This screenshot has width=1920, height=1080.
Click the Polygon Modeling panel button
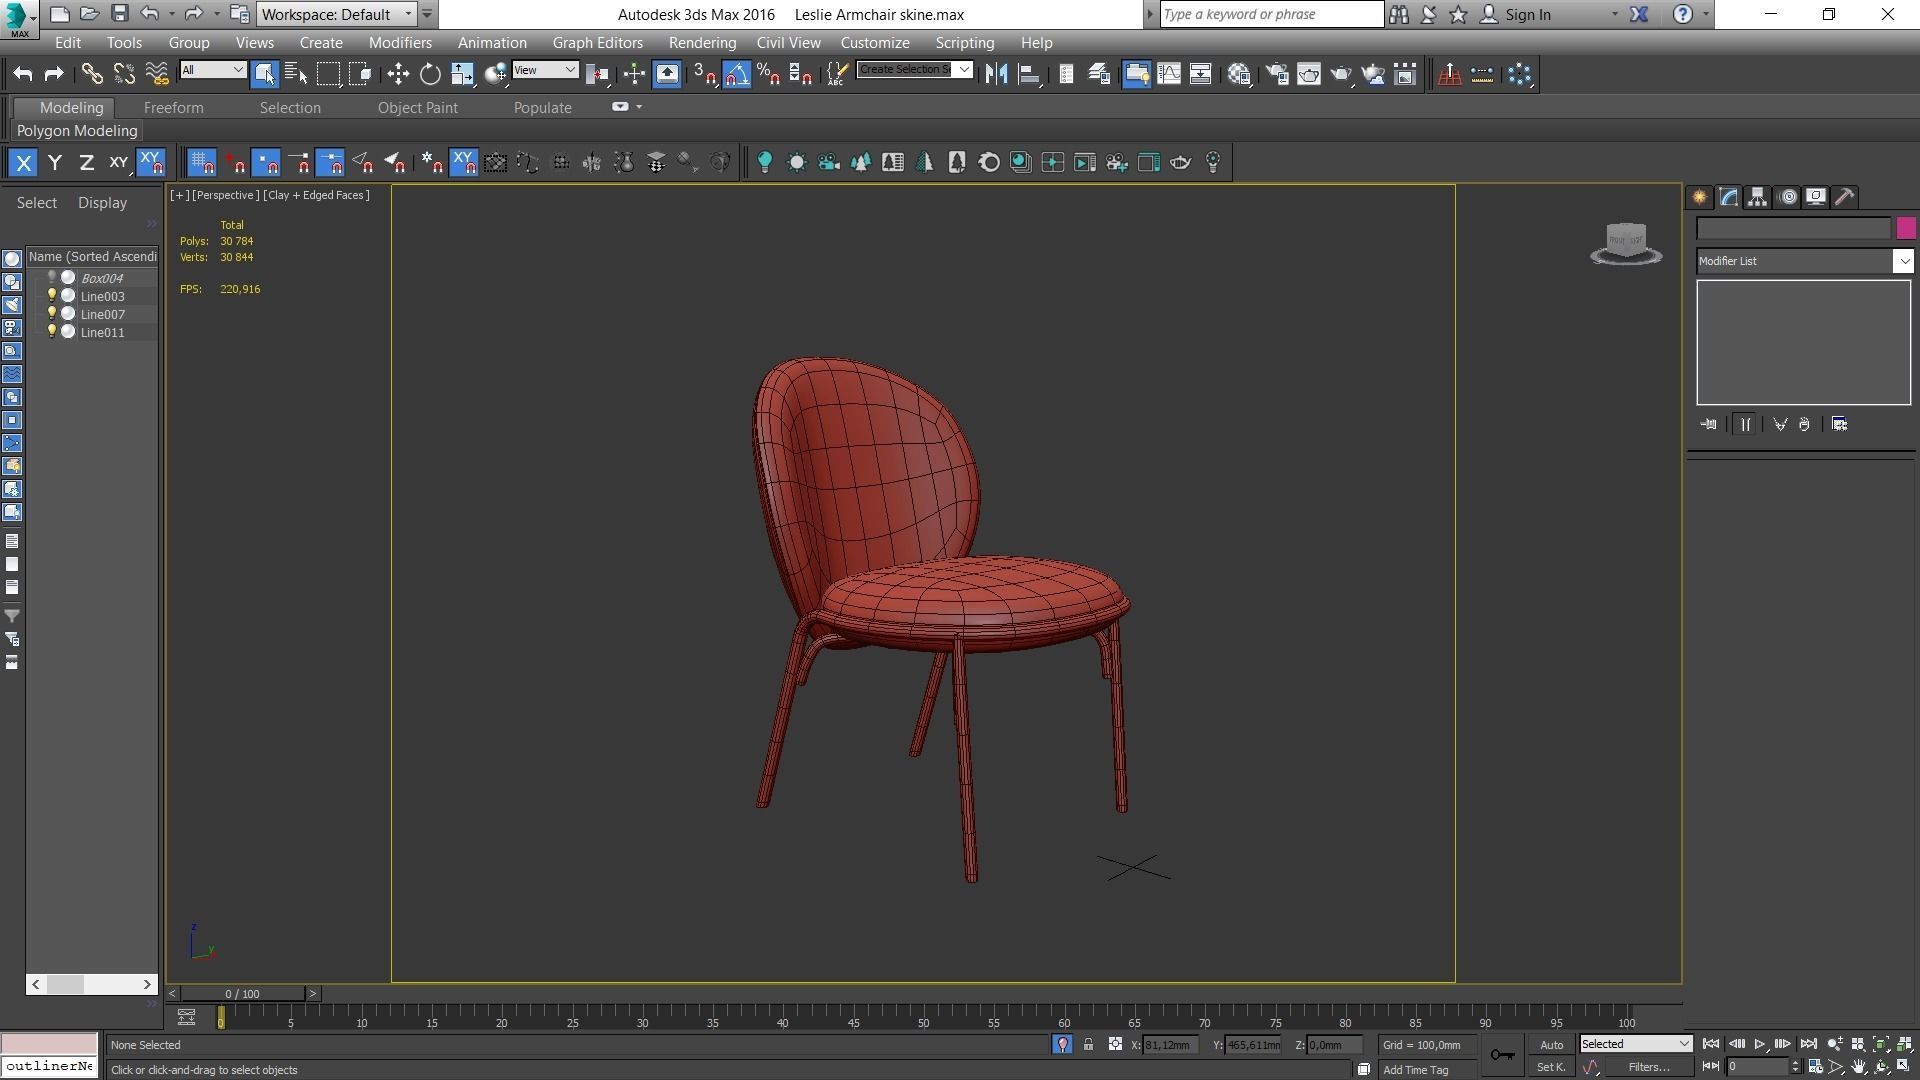coord(77,131)
